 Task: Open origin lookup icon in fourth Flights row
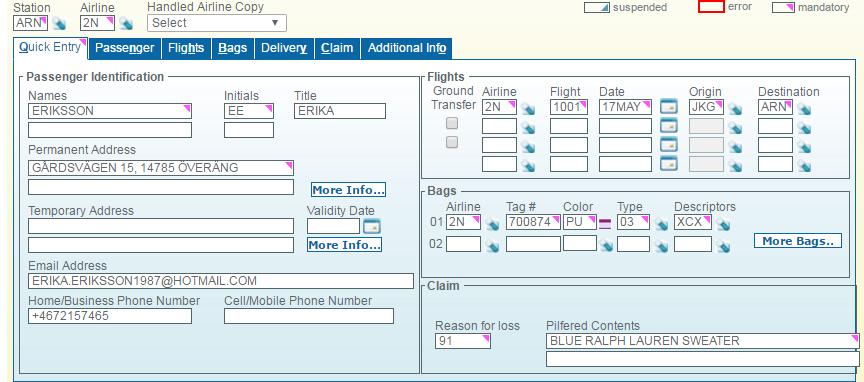point(735,165)
